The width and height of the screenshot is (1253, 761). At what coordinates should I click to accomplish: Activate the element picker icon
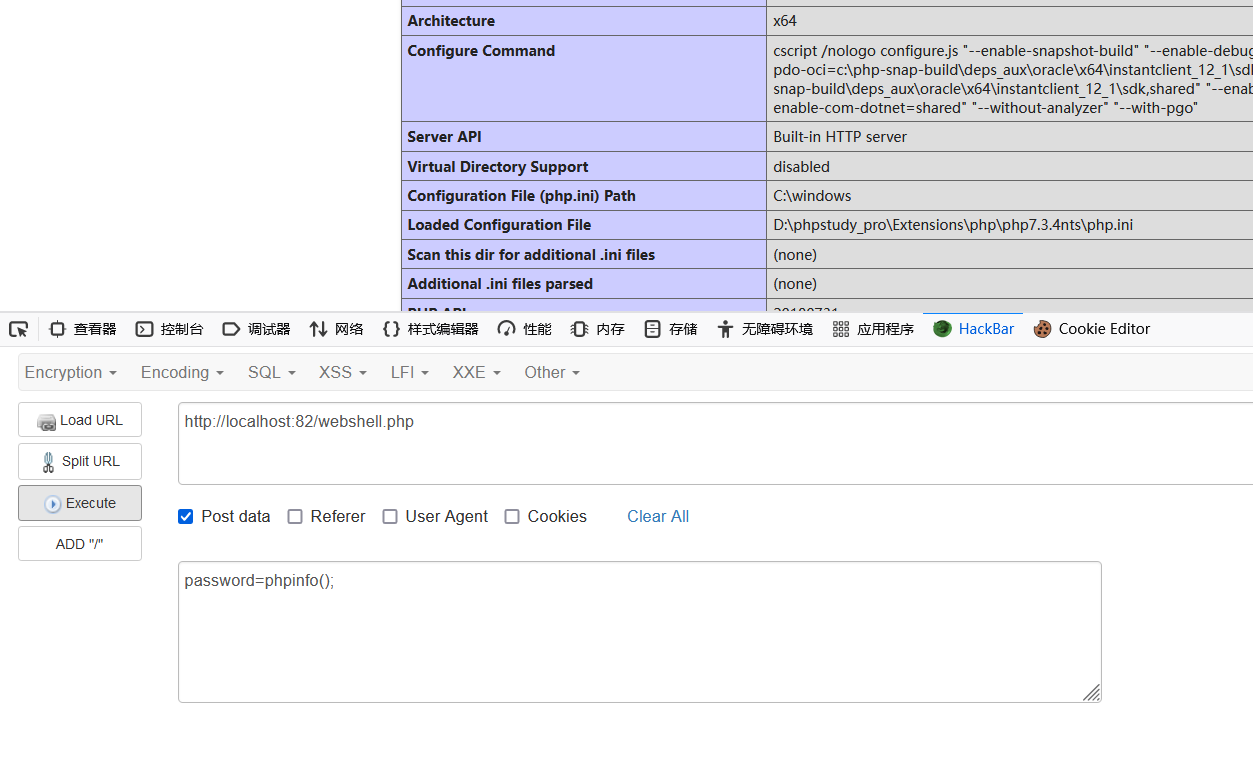pyautogui.click(x=18, y=329)
